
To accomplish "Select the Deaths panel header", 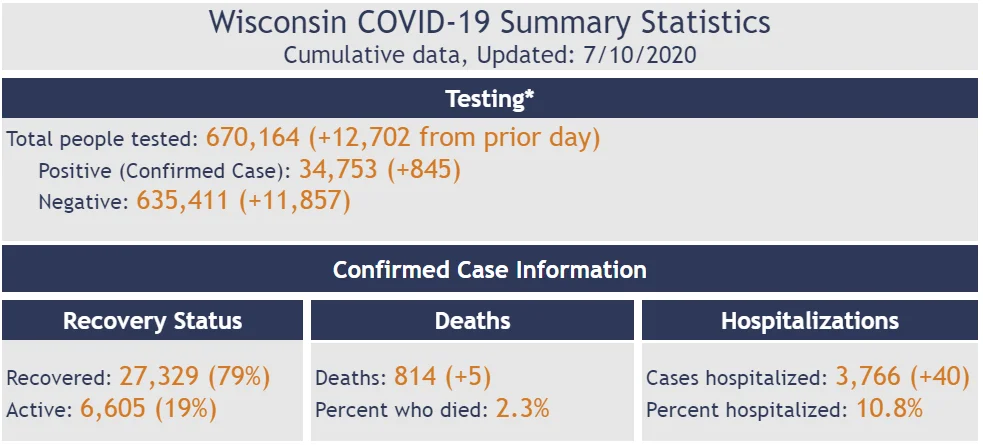I will [472, 320].
